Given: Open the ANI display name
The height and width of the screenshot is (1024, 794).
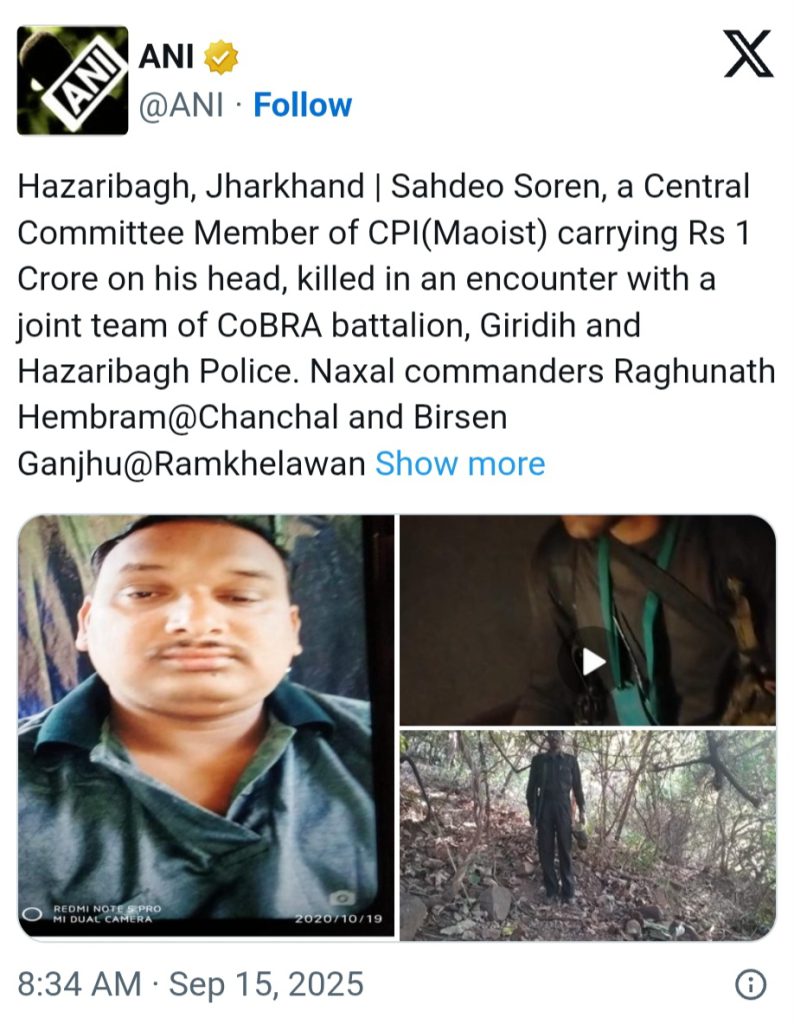Looking at the screenshot, I should coord(166,56).
